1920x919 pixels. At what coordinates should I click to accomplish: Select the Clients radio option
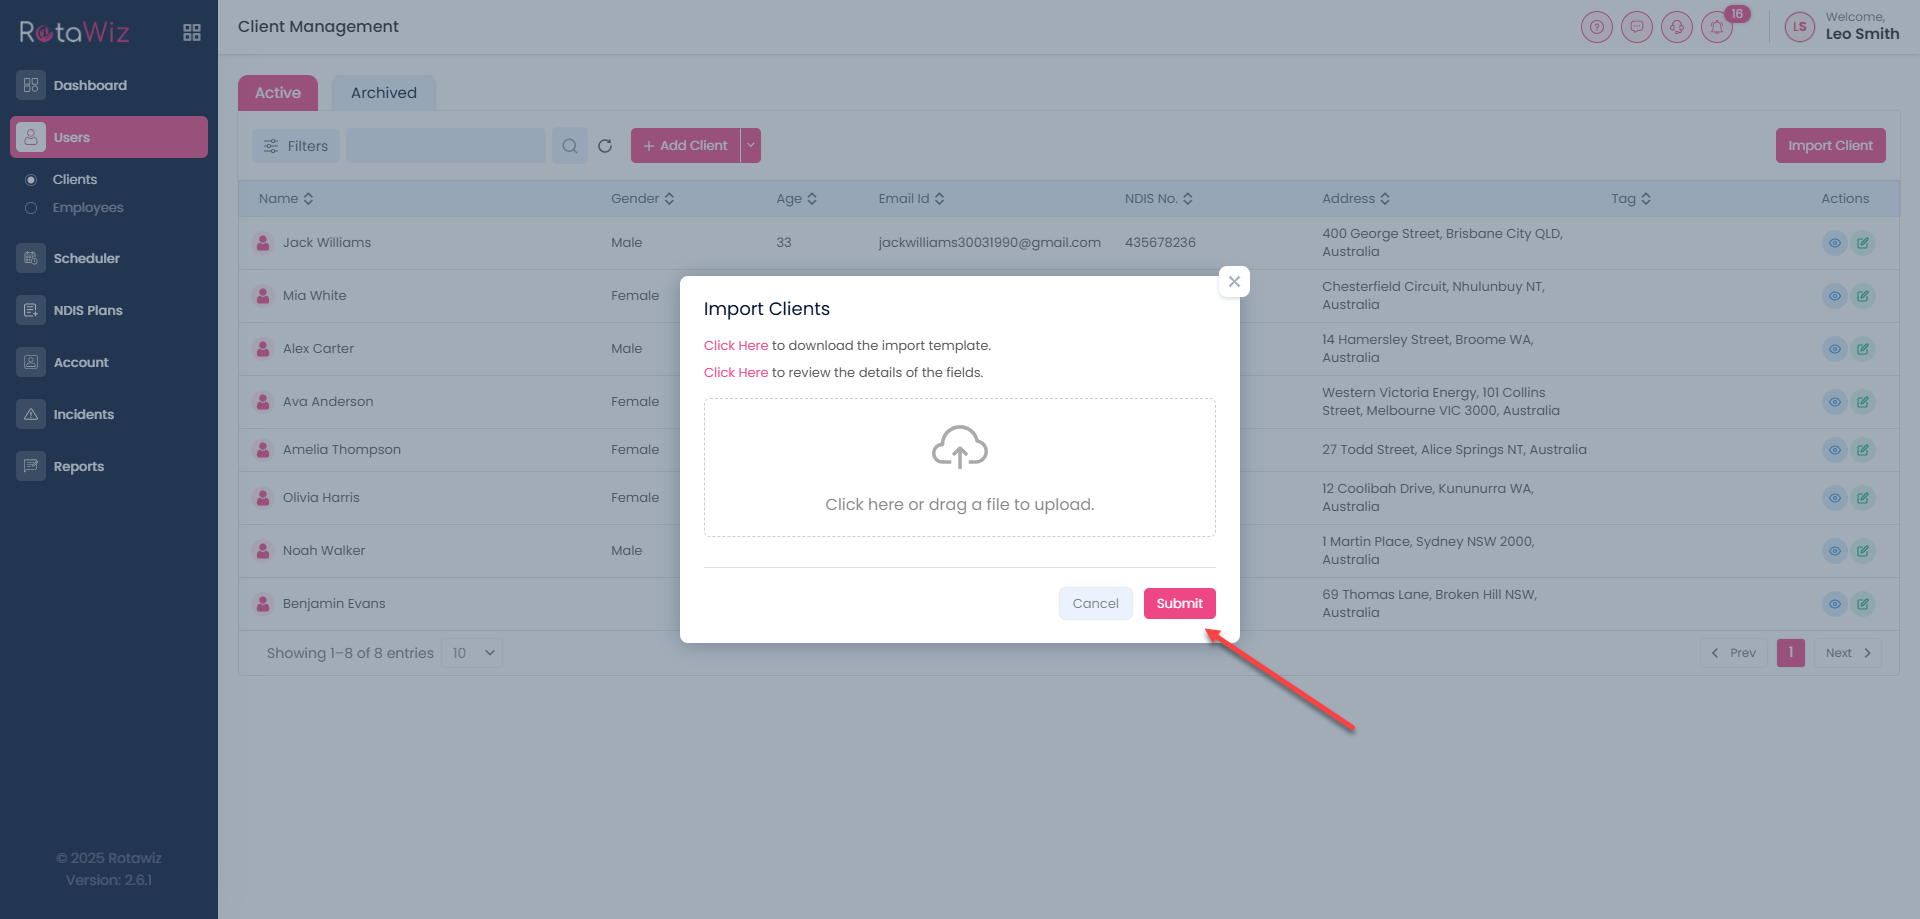(31, 180)
